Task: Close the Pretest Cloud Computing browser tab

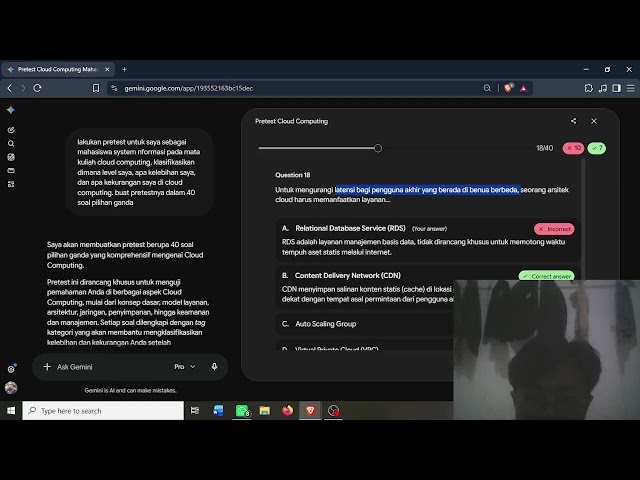Action: [x=107, y=69]
